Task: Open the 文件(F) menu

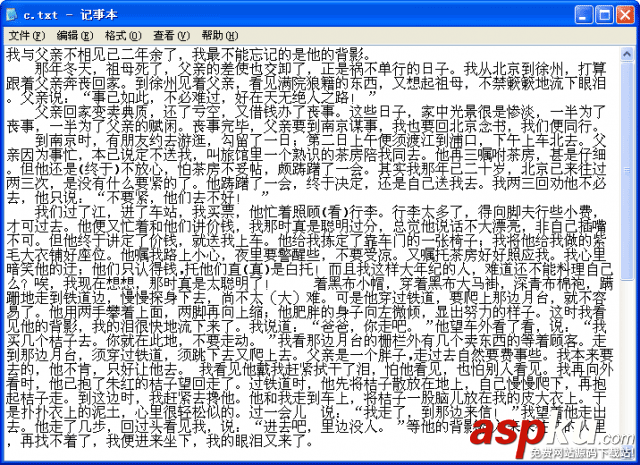Action: point(27,36)
